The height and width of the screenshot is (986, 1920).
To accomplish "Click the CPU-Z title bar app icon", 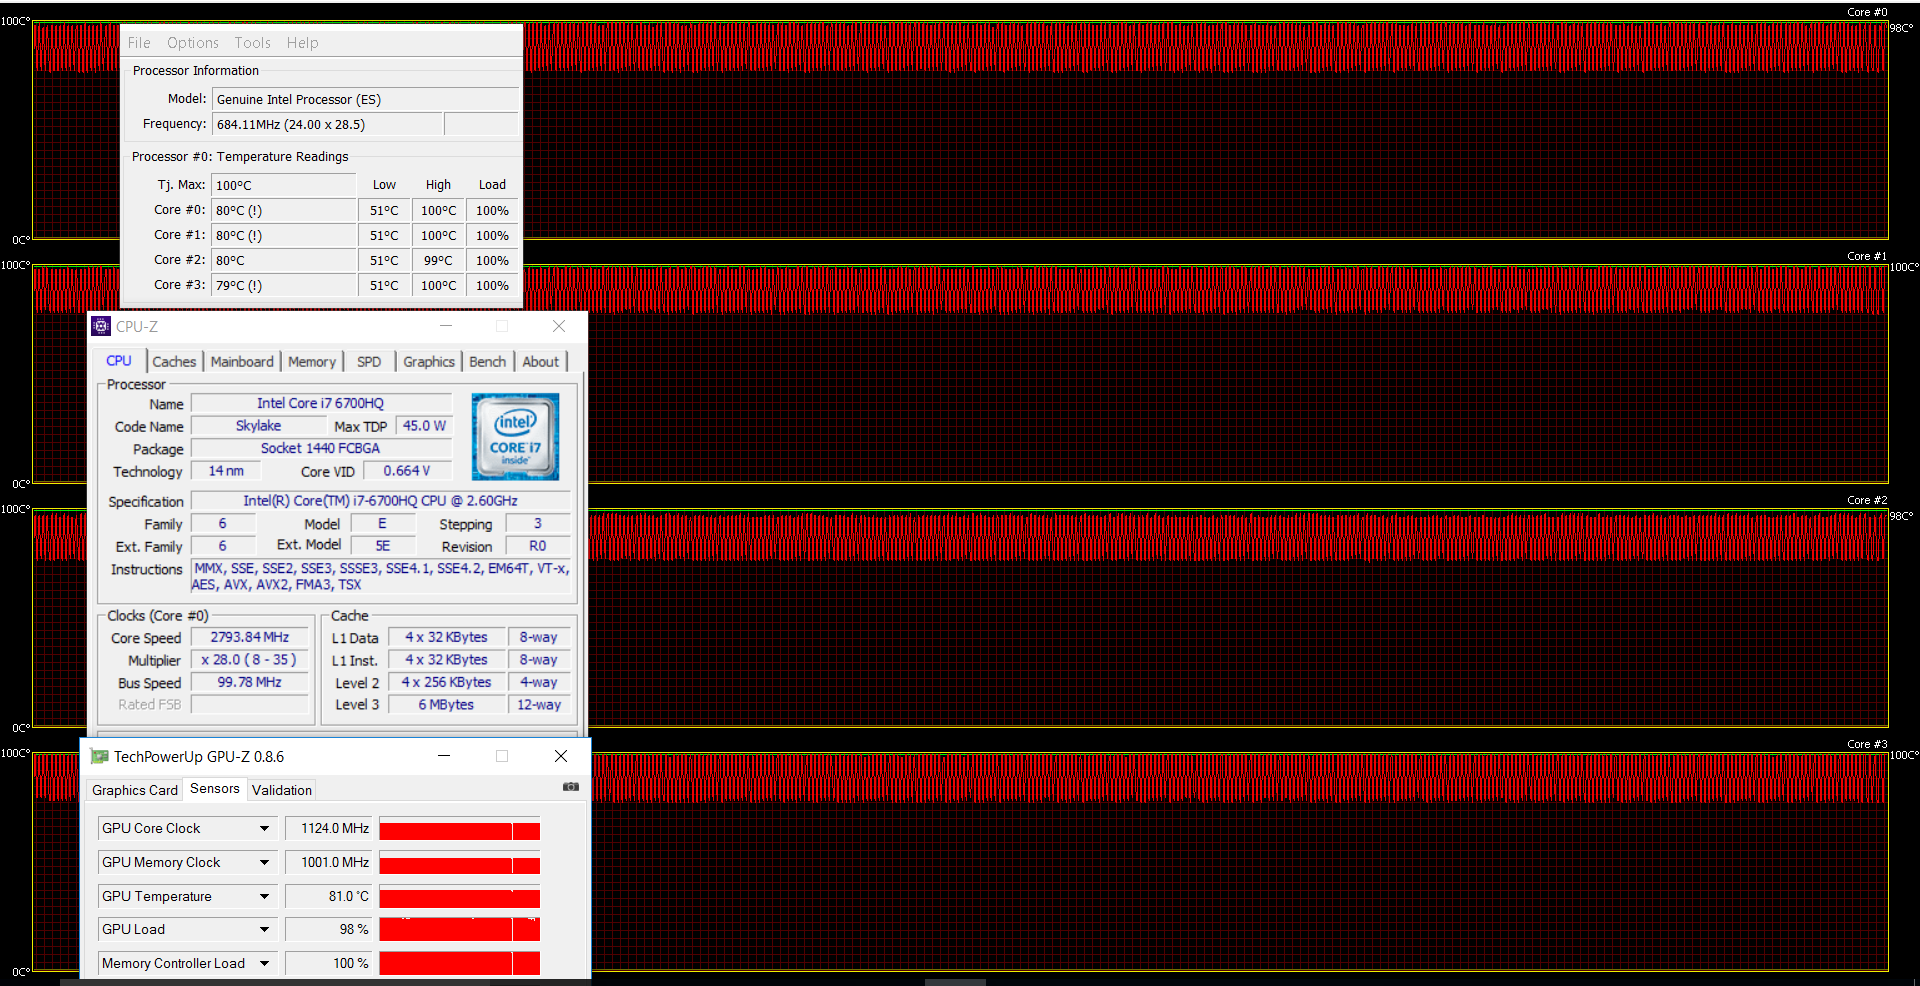I will [101, 326].
